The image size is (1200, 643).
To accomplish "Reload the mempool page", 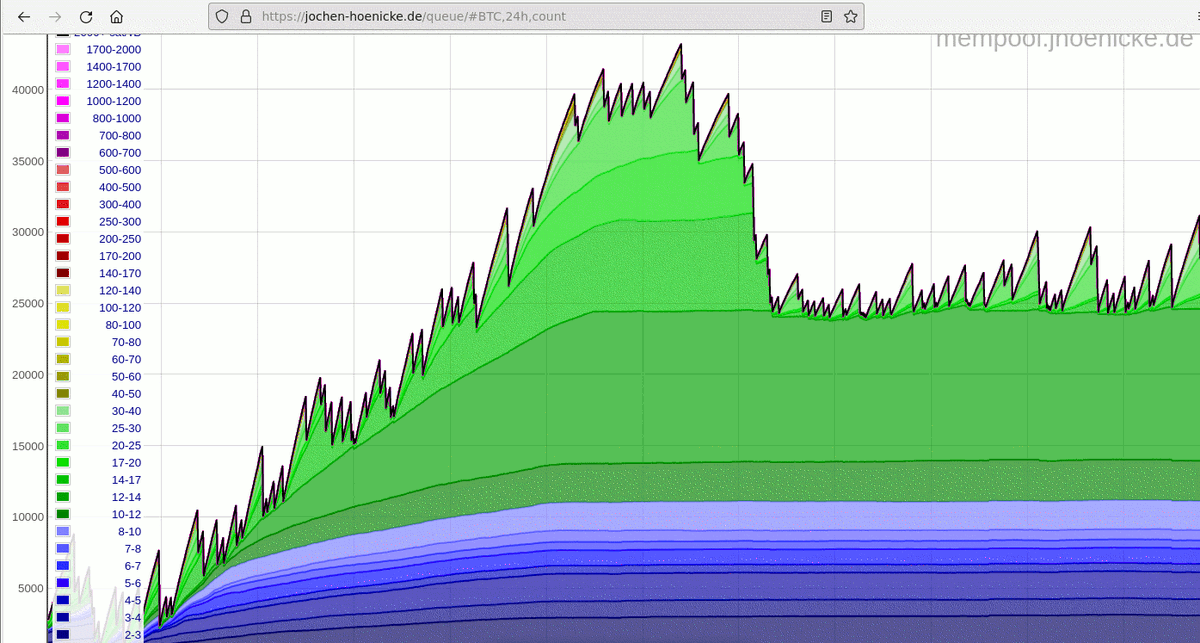I will (x=86, y=17).
